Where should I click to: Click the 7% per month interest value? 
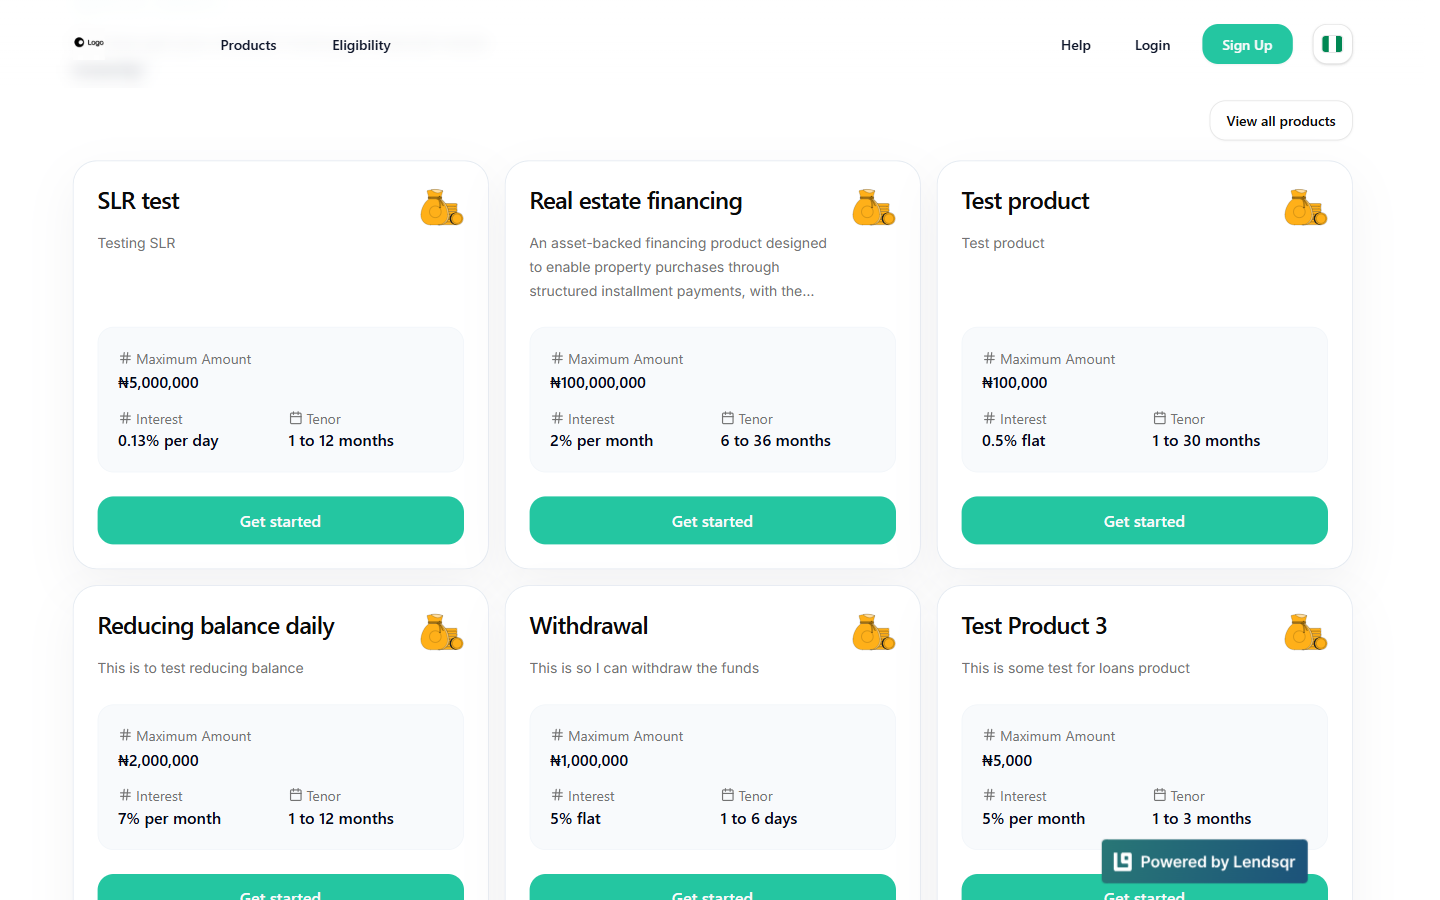click(x=169, y=819)
